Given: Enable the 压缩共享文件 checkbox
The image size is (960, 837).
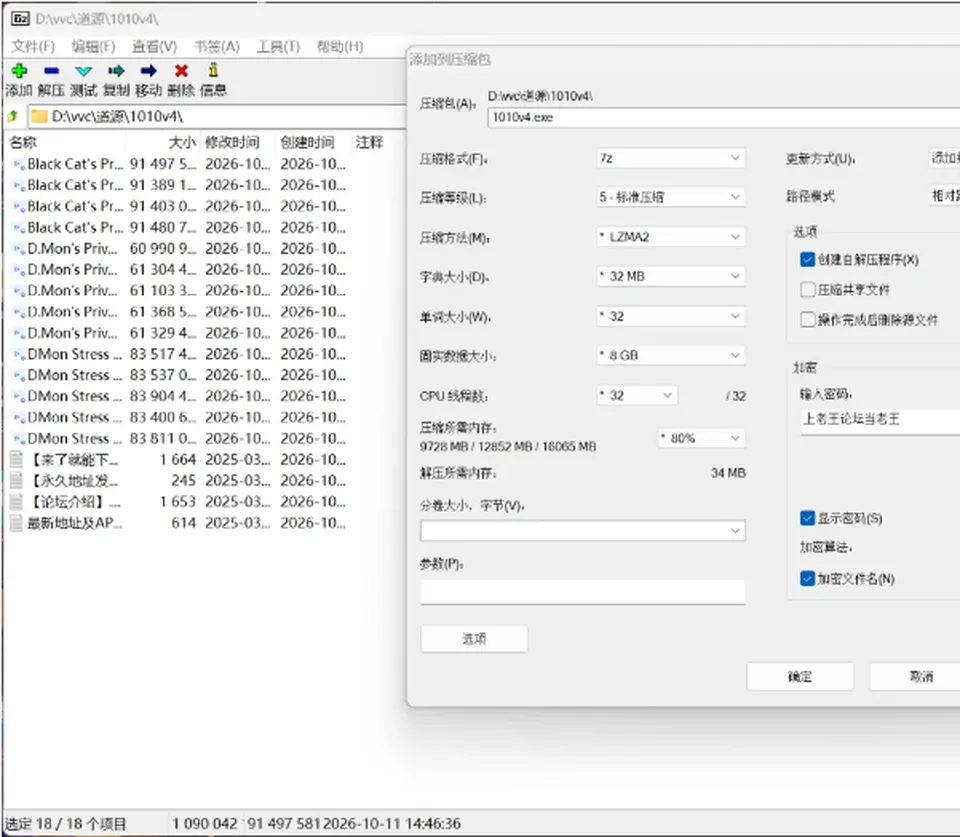Looking at the screenshot, I should (808, 290).
